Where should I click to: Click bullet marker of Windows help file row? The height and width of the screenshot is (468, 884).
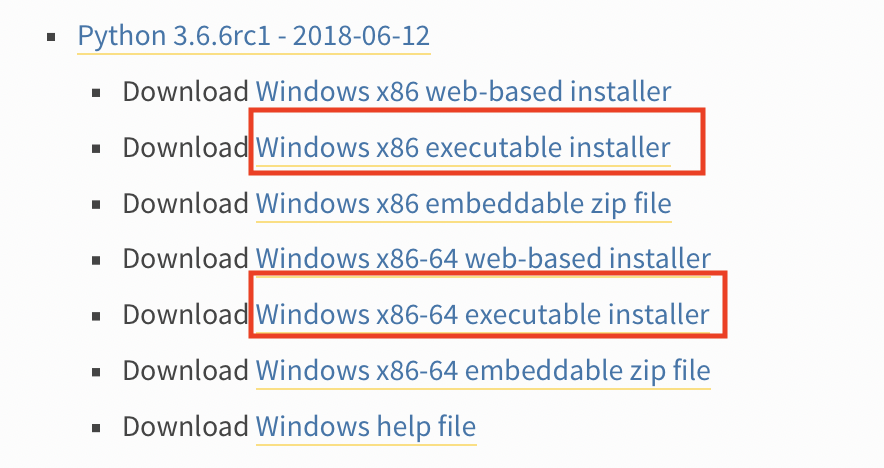point(96,428)
